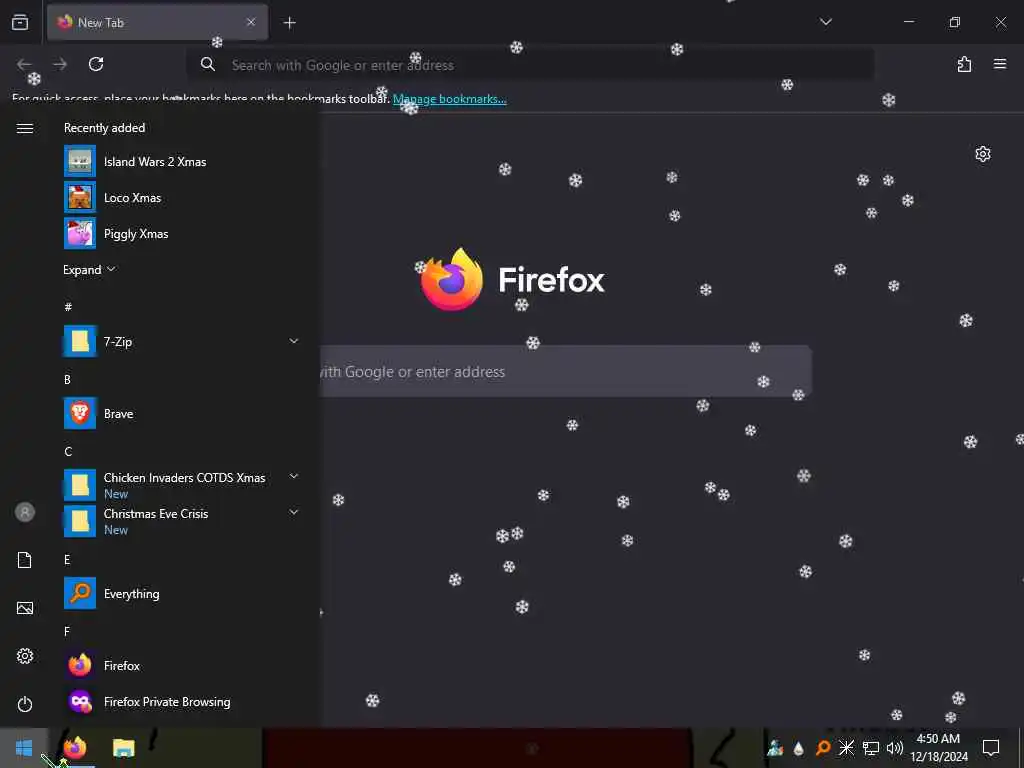Launch Everything search app
Screen dimensions: 1024x768
[181, 593]
